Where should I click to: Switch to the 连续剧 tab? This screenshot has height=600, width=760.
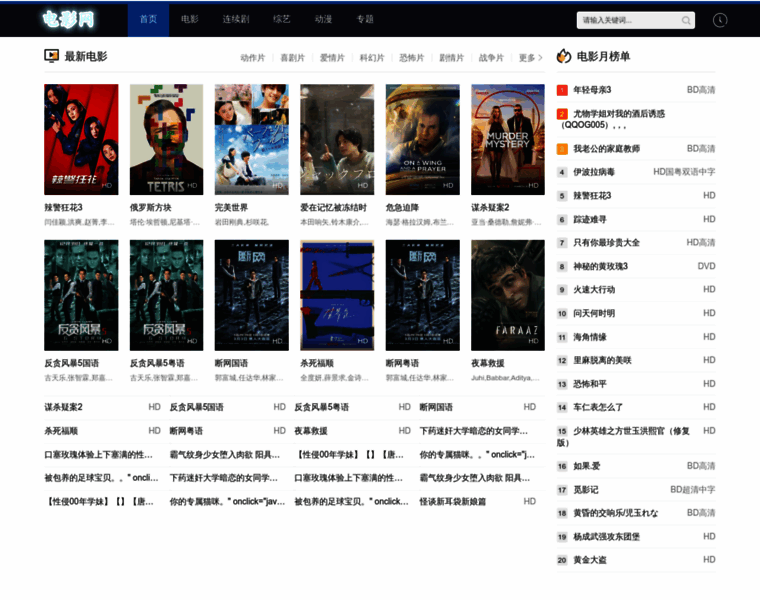236,19
